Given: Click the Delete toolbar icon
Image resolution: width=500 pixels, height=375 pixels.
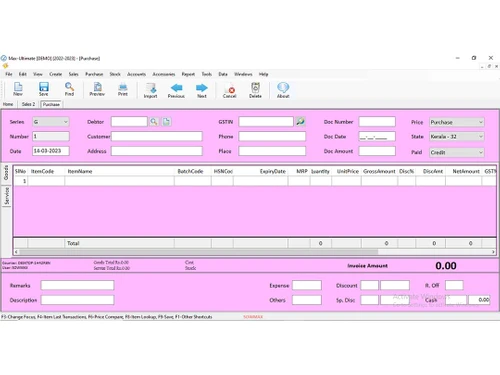Looking at the screenshot, I should tap(255, 90).
